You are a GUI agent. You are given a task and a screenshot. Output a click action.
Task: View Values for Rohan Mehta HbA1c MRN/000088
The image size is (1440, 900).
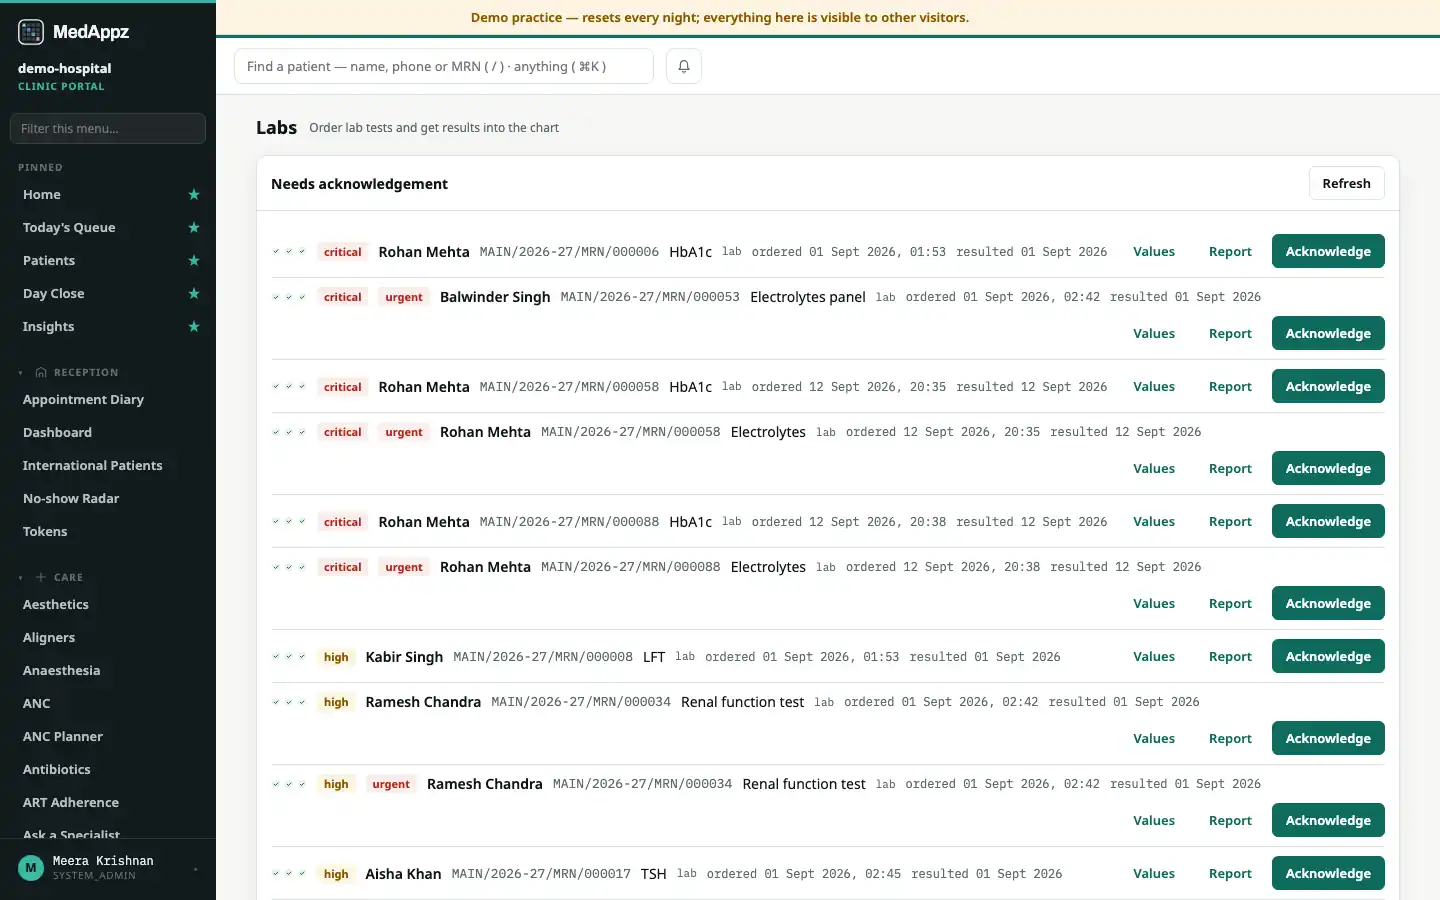[1154, 522]
